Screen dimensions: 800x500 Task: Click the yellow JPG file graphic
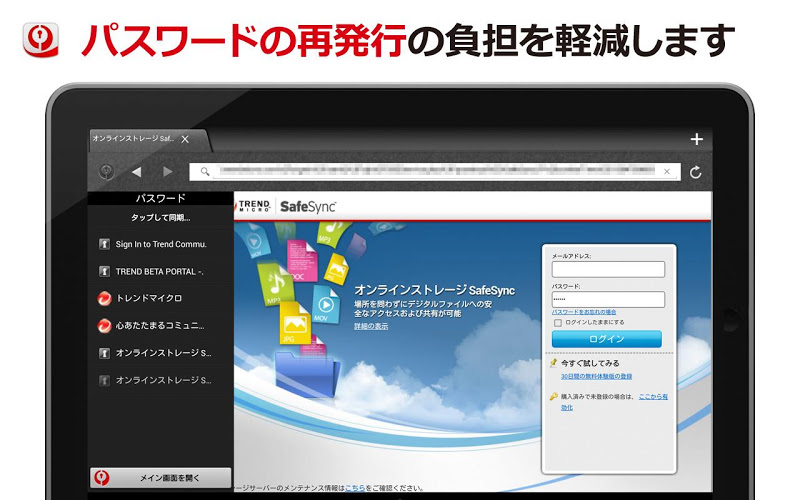point(294,323)
